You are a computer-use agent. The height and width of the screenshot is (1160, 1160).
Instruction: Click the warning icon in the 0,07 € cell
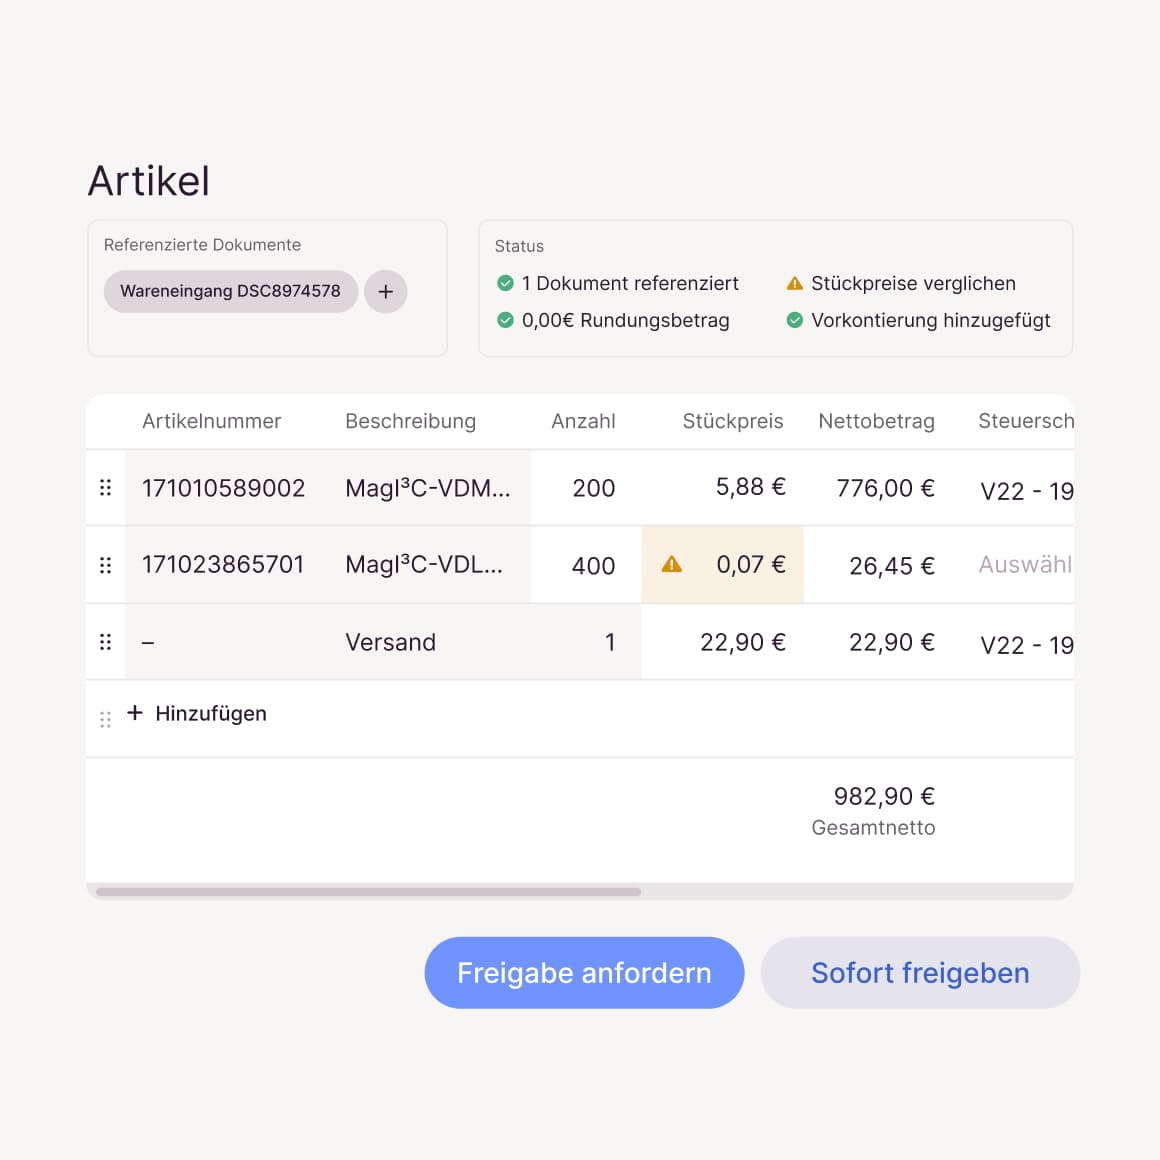point(672,565)
